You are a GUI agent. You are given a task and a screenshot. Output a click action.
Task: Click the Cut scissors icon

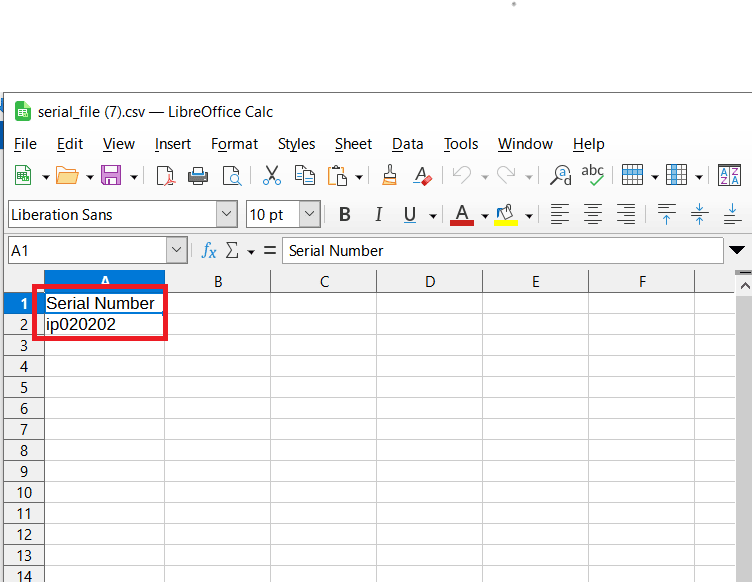(x=271, y=175)
